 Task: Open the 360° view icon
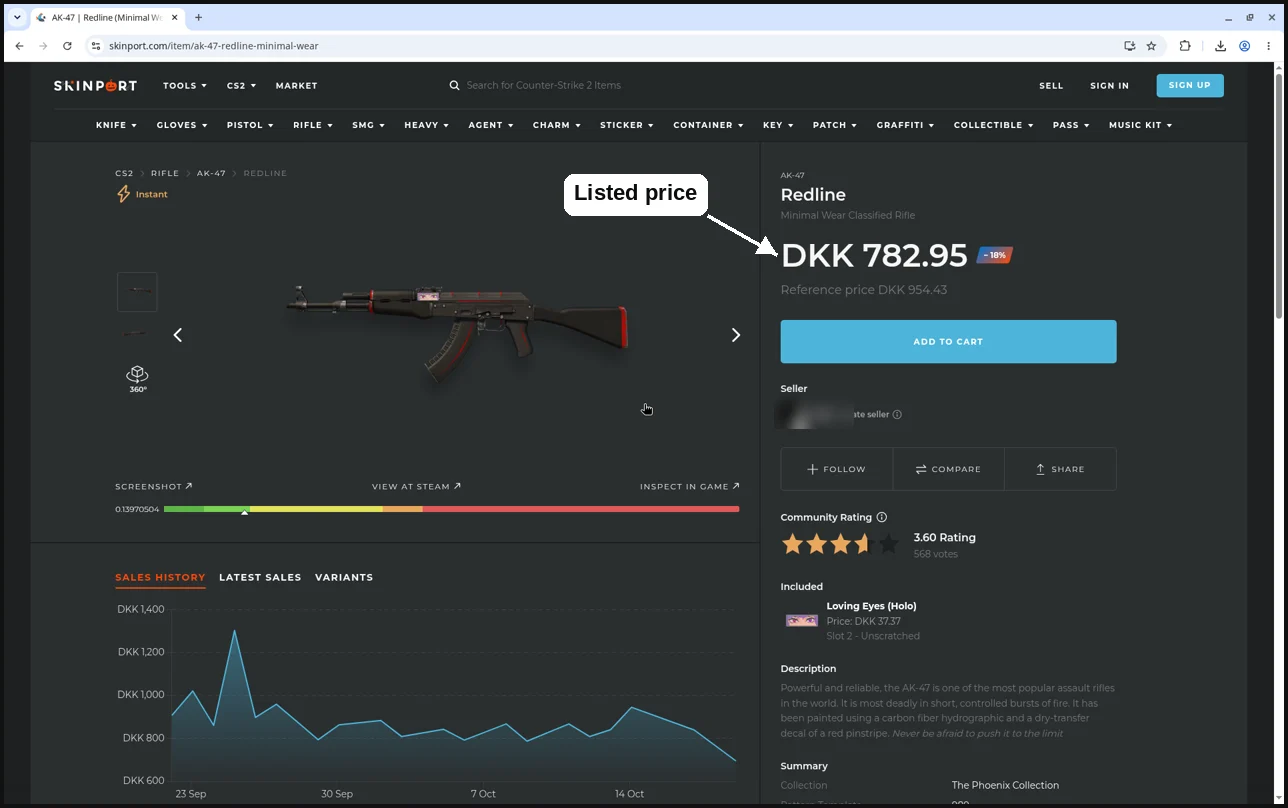coord(137,378)
